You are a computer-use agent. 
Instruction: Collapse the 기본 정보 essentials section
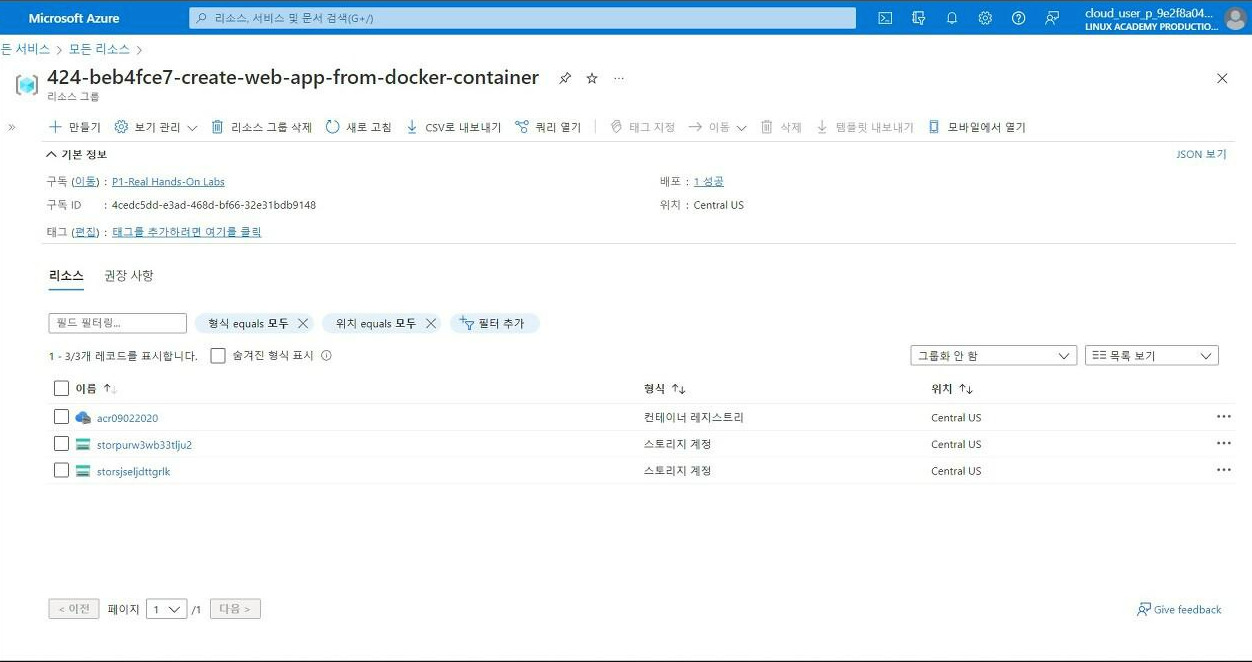[77, 154]
